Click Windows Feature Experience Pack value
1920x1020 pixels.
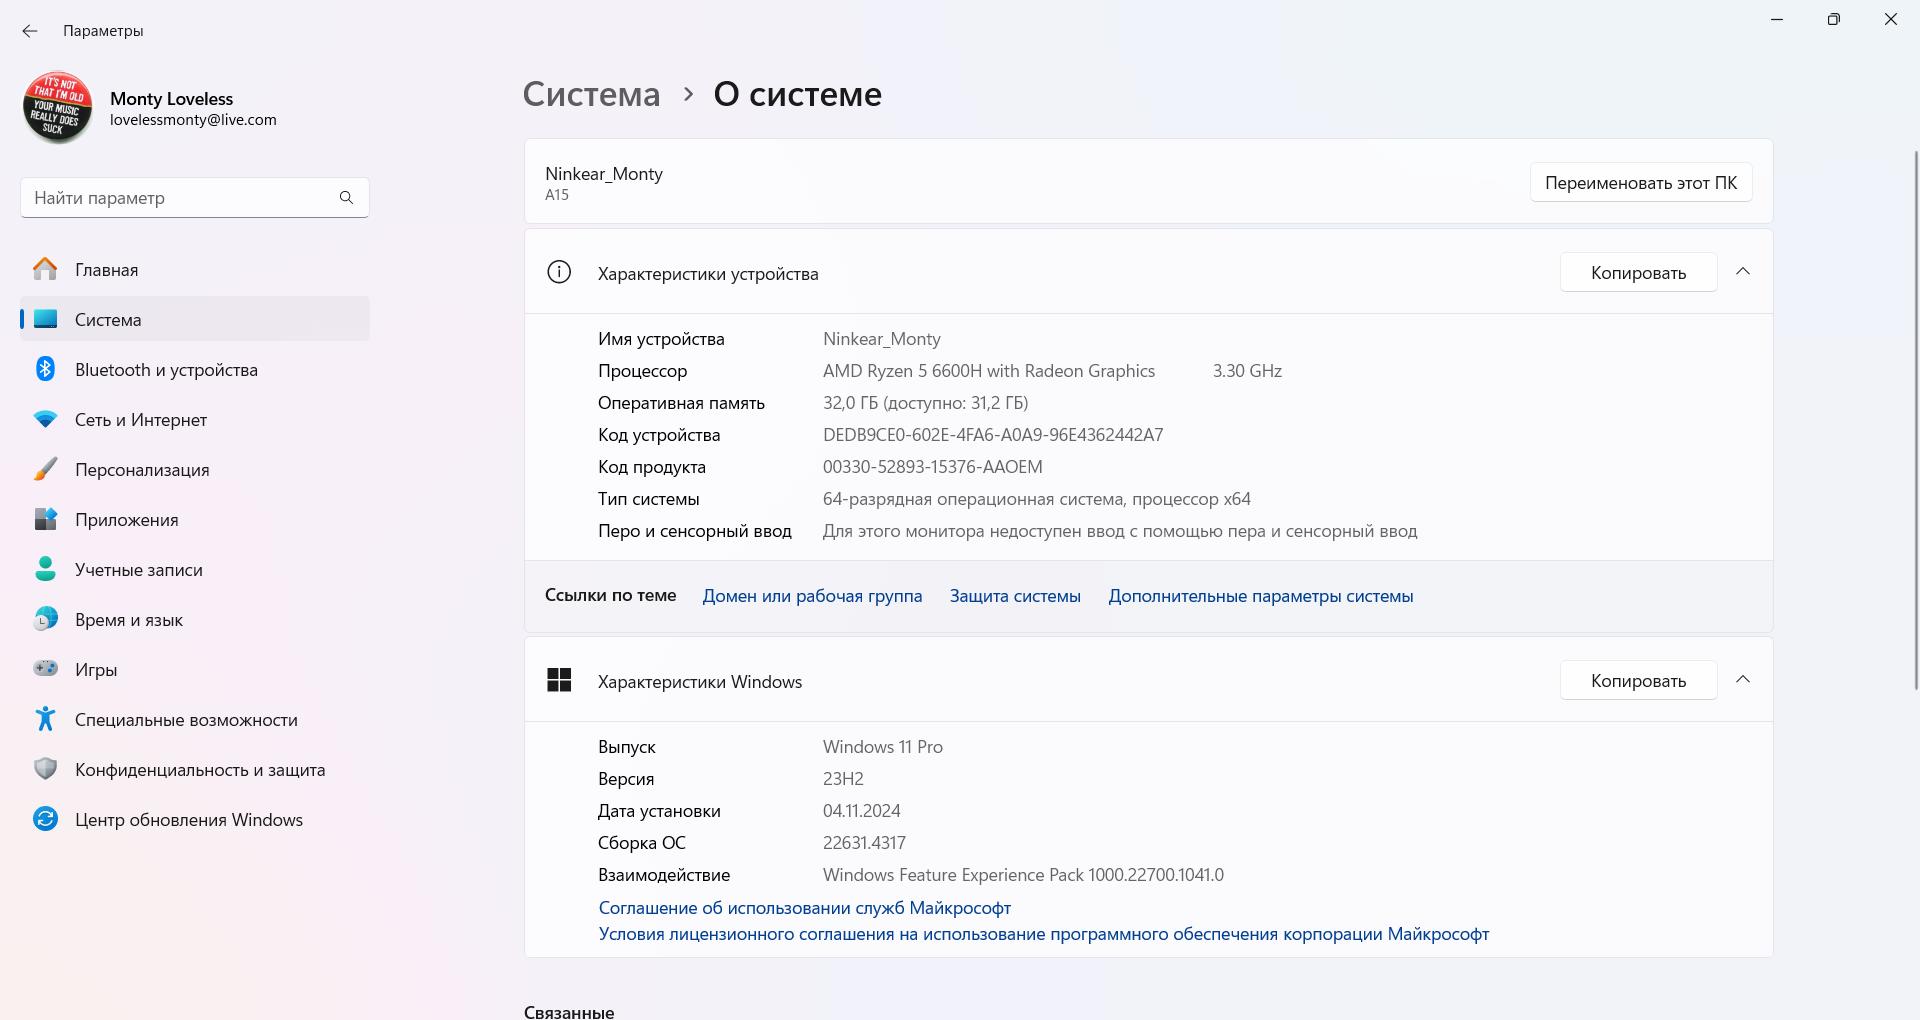(x=1023, y=875)
